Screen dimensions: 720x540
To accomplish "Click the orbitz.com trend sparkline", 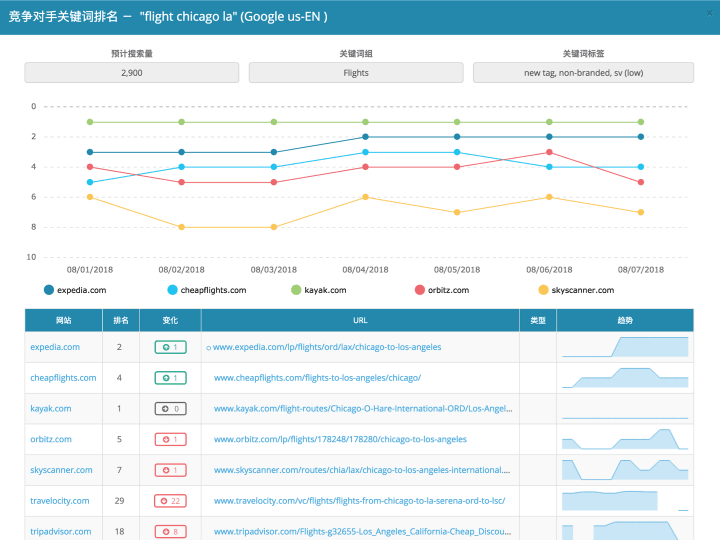I will coord(625,439).
